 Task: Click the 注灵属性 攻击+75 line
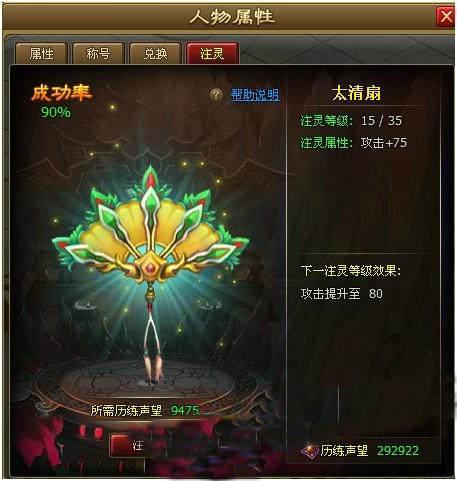pyautogui.click(x=354, y=143)
